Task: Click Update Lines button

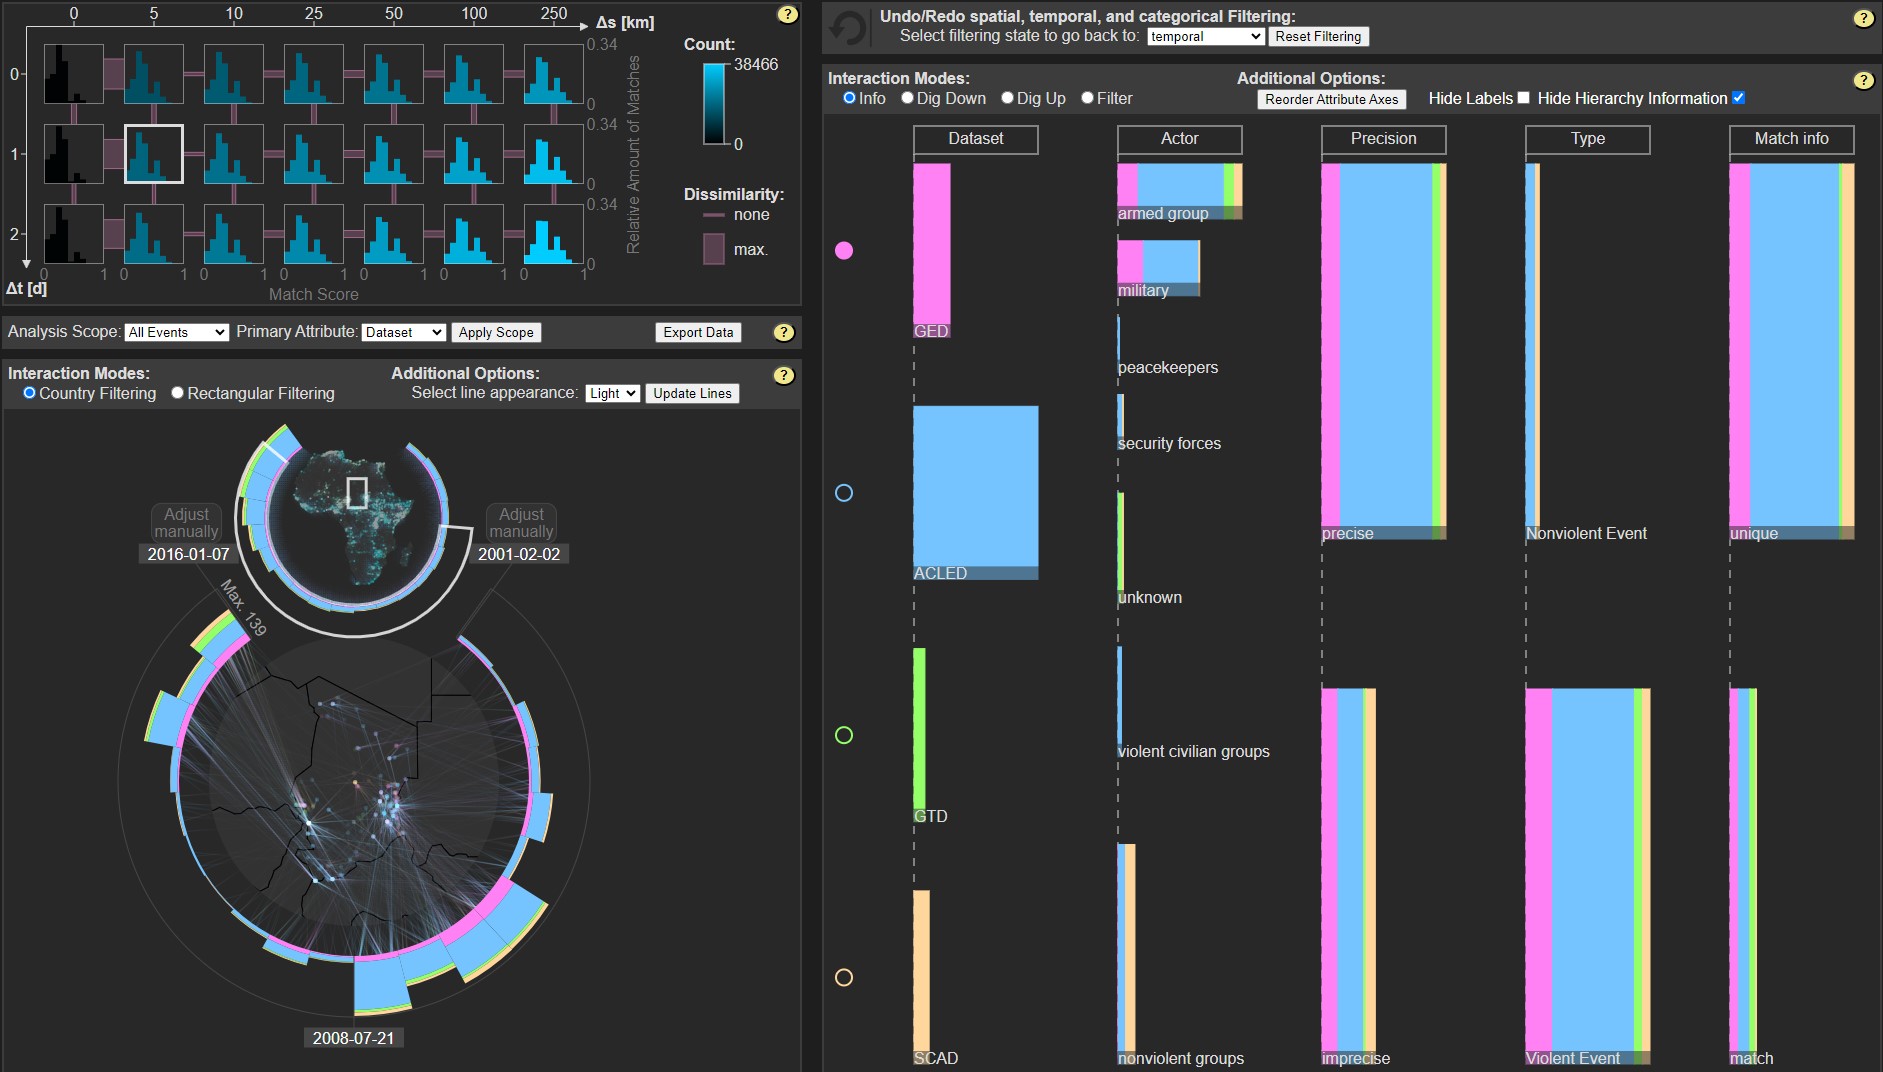Action: pyautogui.click(x=692, y=393)
